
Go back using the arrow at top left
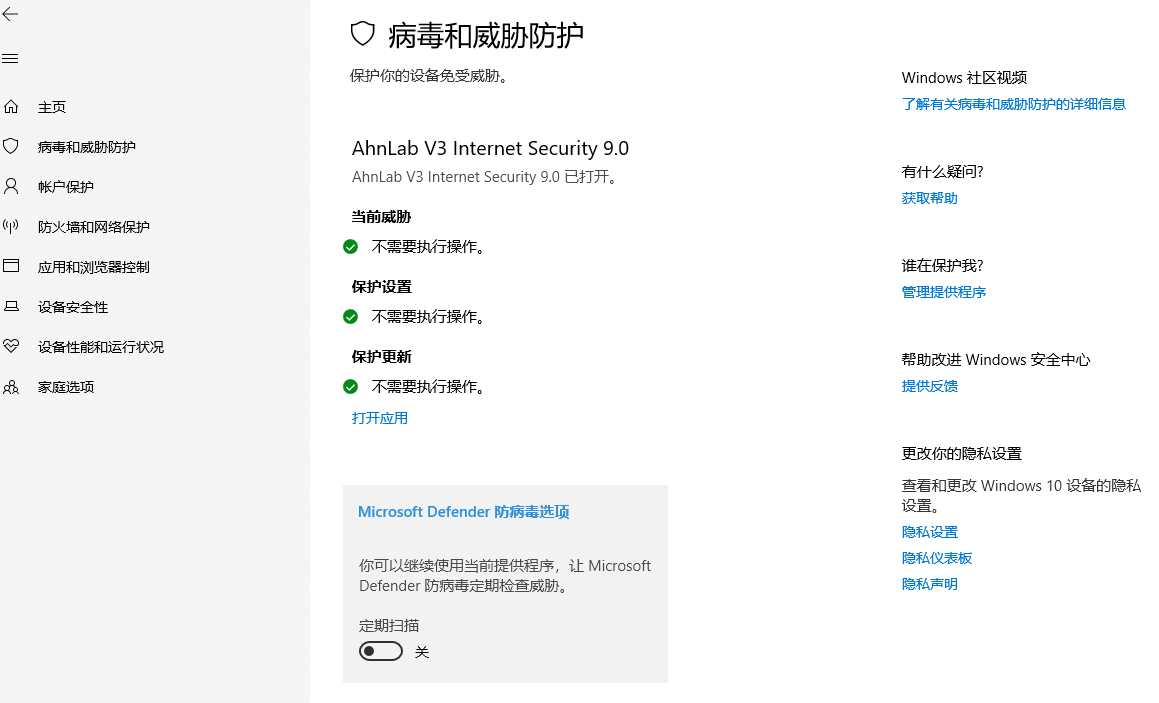click(x=11, y=15)
